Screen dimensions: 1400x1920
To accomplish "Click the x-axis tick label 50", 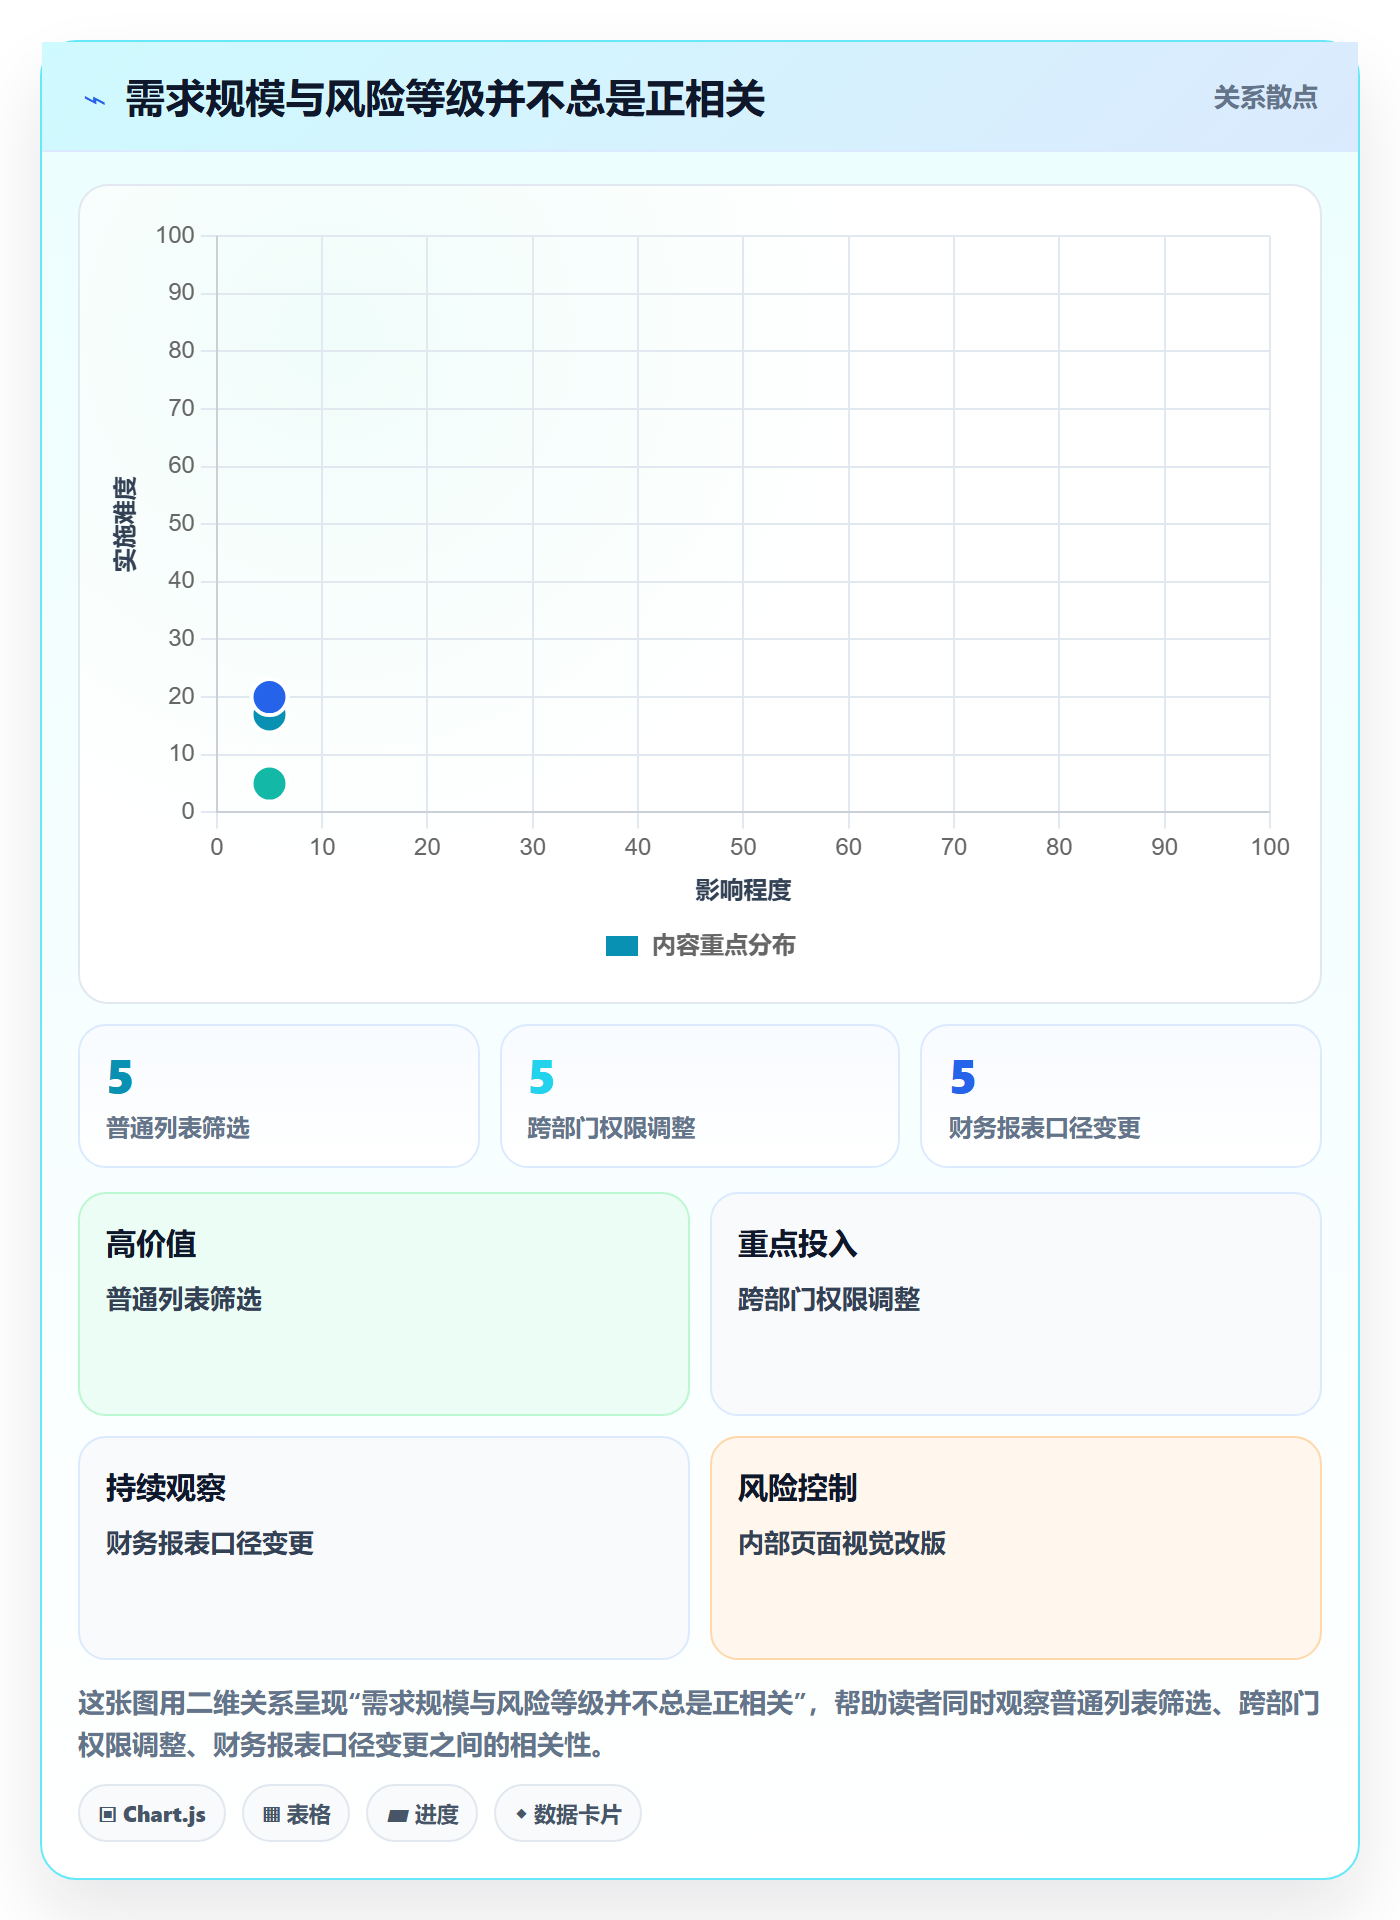I will 743,847.
